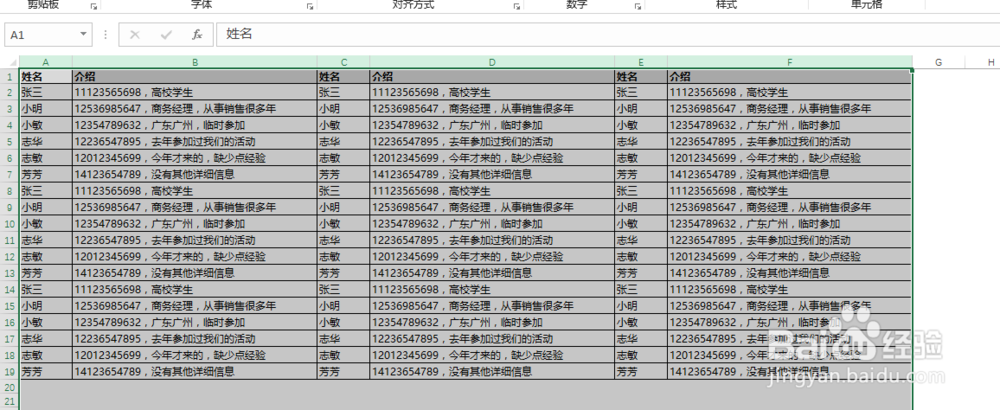Select column G header

pyautogui.click(x=939, y=62)
